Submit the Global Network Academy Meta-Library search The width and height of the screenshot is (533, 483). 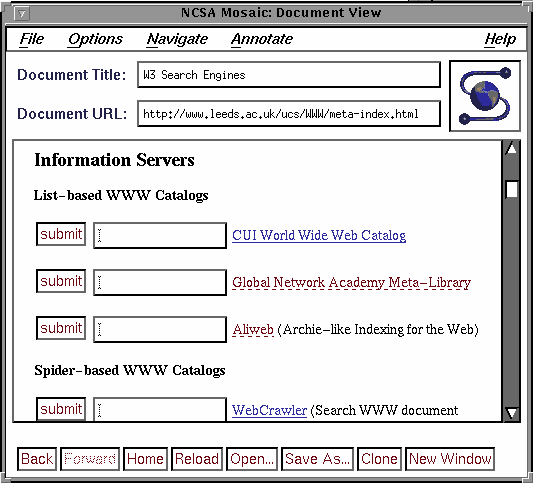point(61,281)
